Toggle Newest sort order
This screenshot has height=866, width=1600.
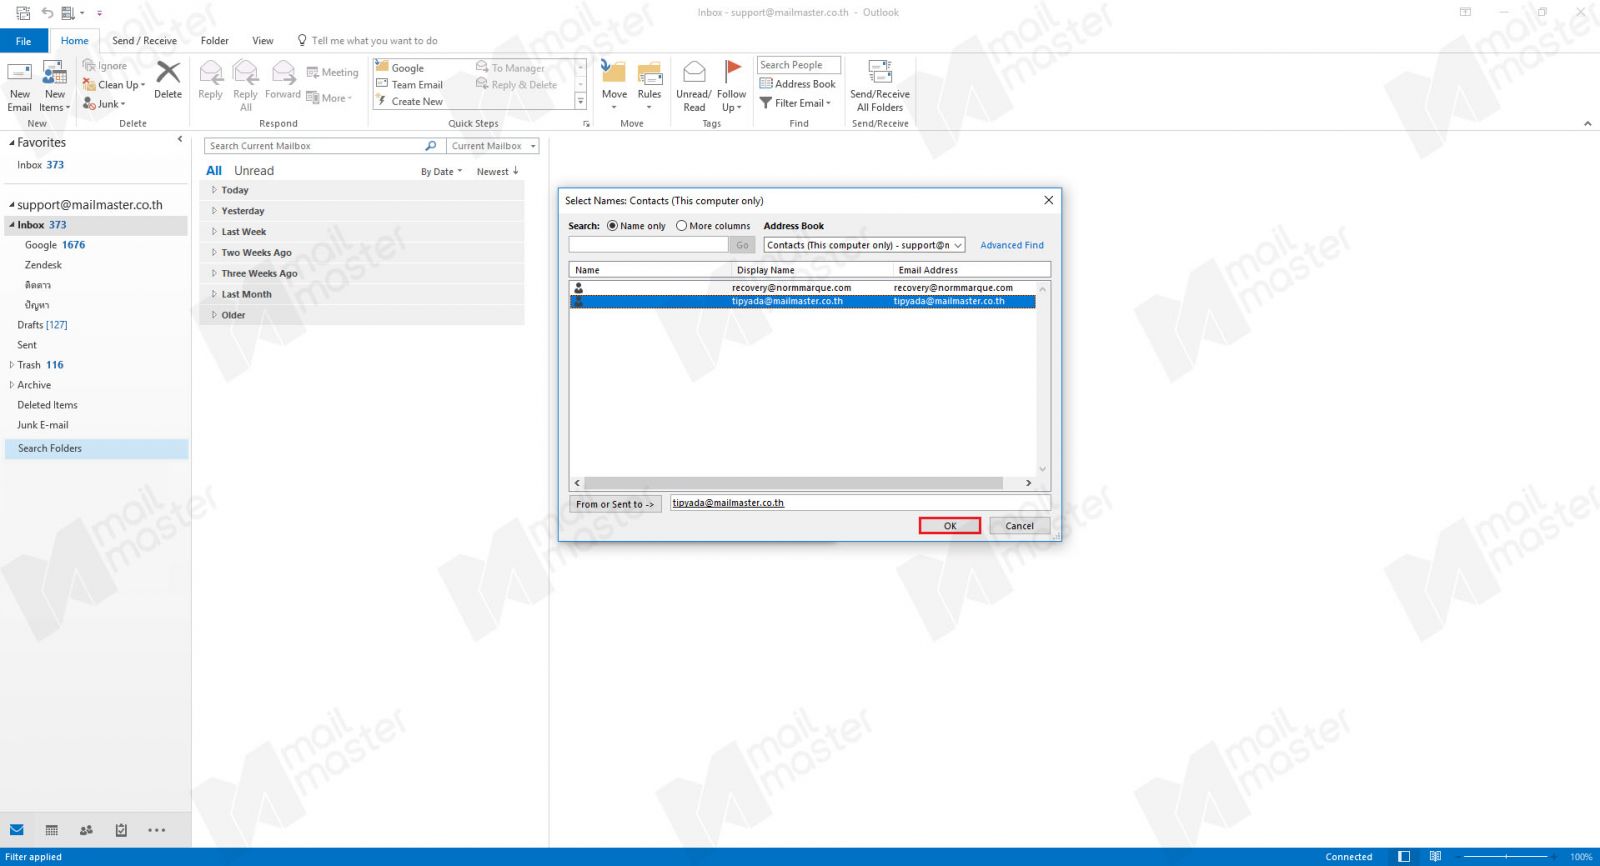(497, 172)
